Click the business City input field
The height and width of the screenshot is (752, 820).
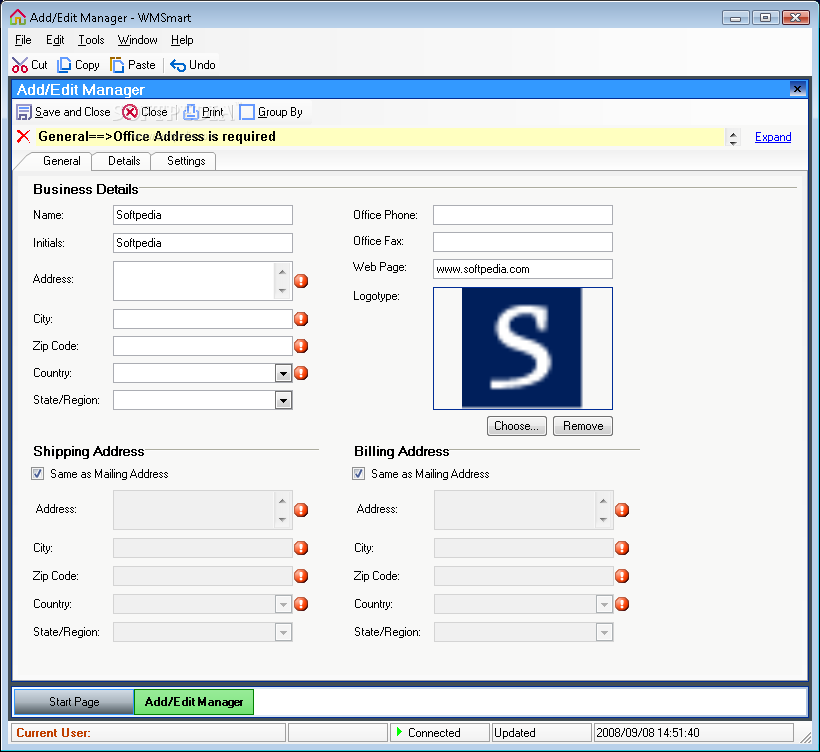203,319
